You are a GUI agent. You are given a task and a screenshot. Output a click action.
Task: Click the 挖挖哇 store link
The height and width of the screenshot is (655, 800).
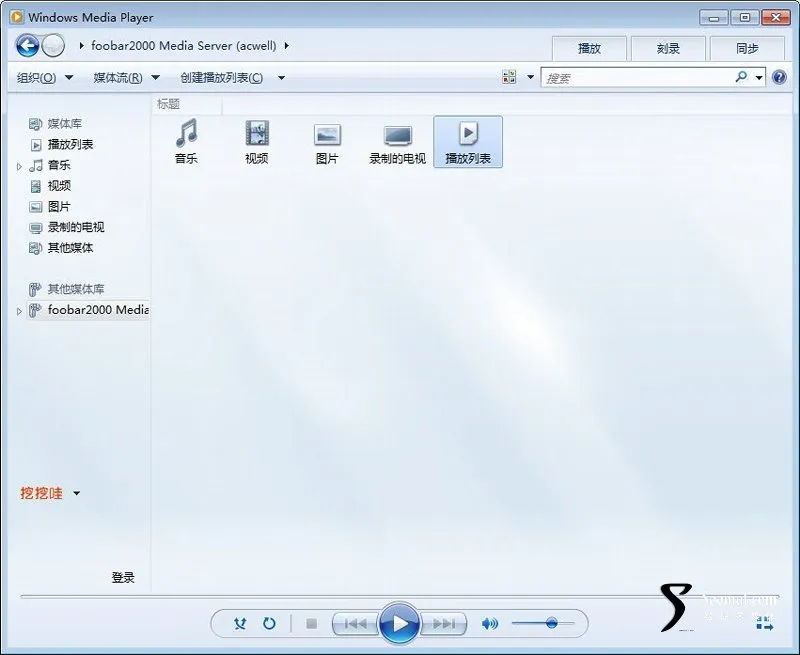click(41, 493)
